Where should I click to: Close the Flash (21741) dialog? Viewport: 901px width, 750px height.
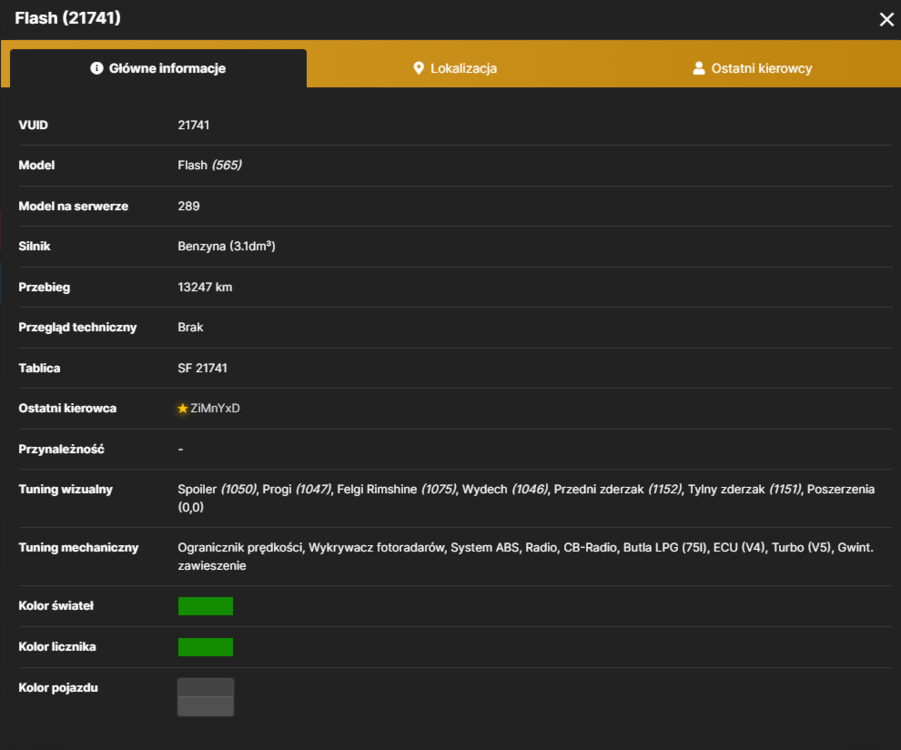pos(886,20)
